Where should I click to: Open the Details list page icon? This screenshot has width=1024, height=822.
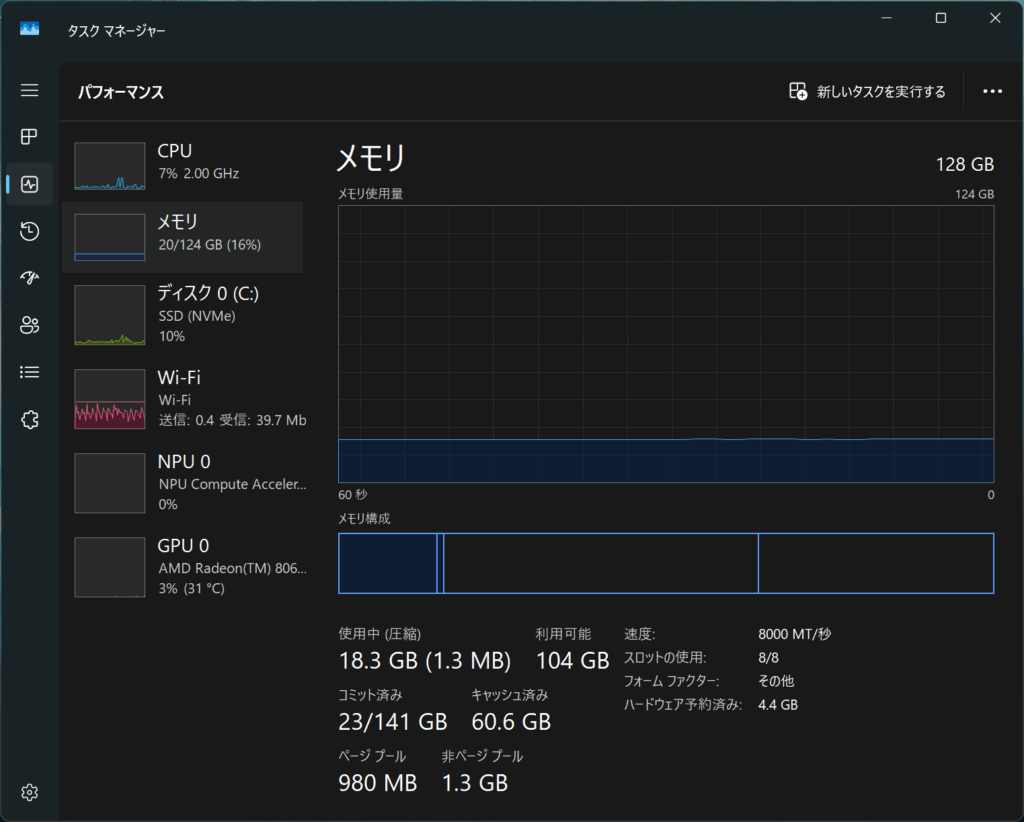(30, 372)
